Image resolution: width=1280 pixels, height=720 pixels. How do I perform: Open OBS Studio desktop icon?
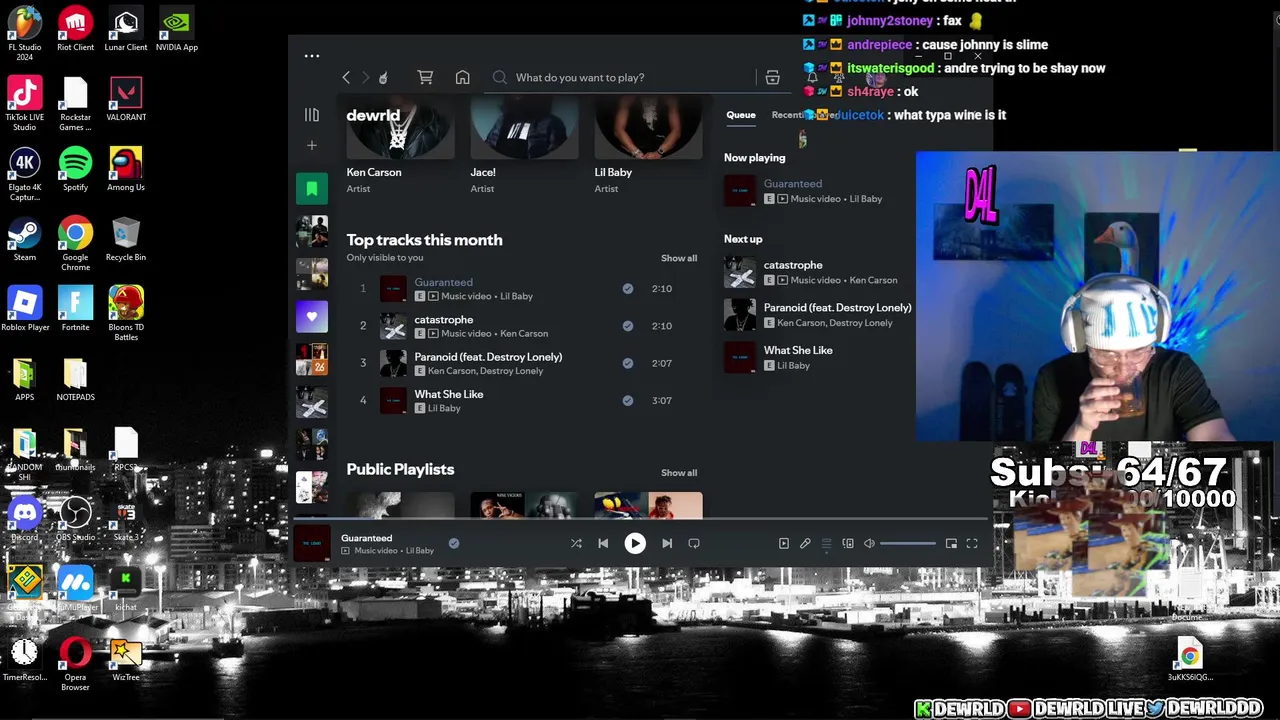tap(75, 520)
